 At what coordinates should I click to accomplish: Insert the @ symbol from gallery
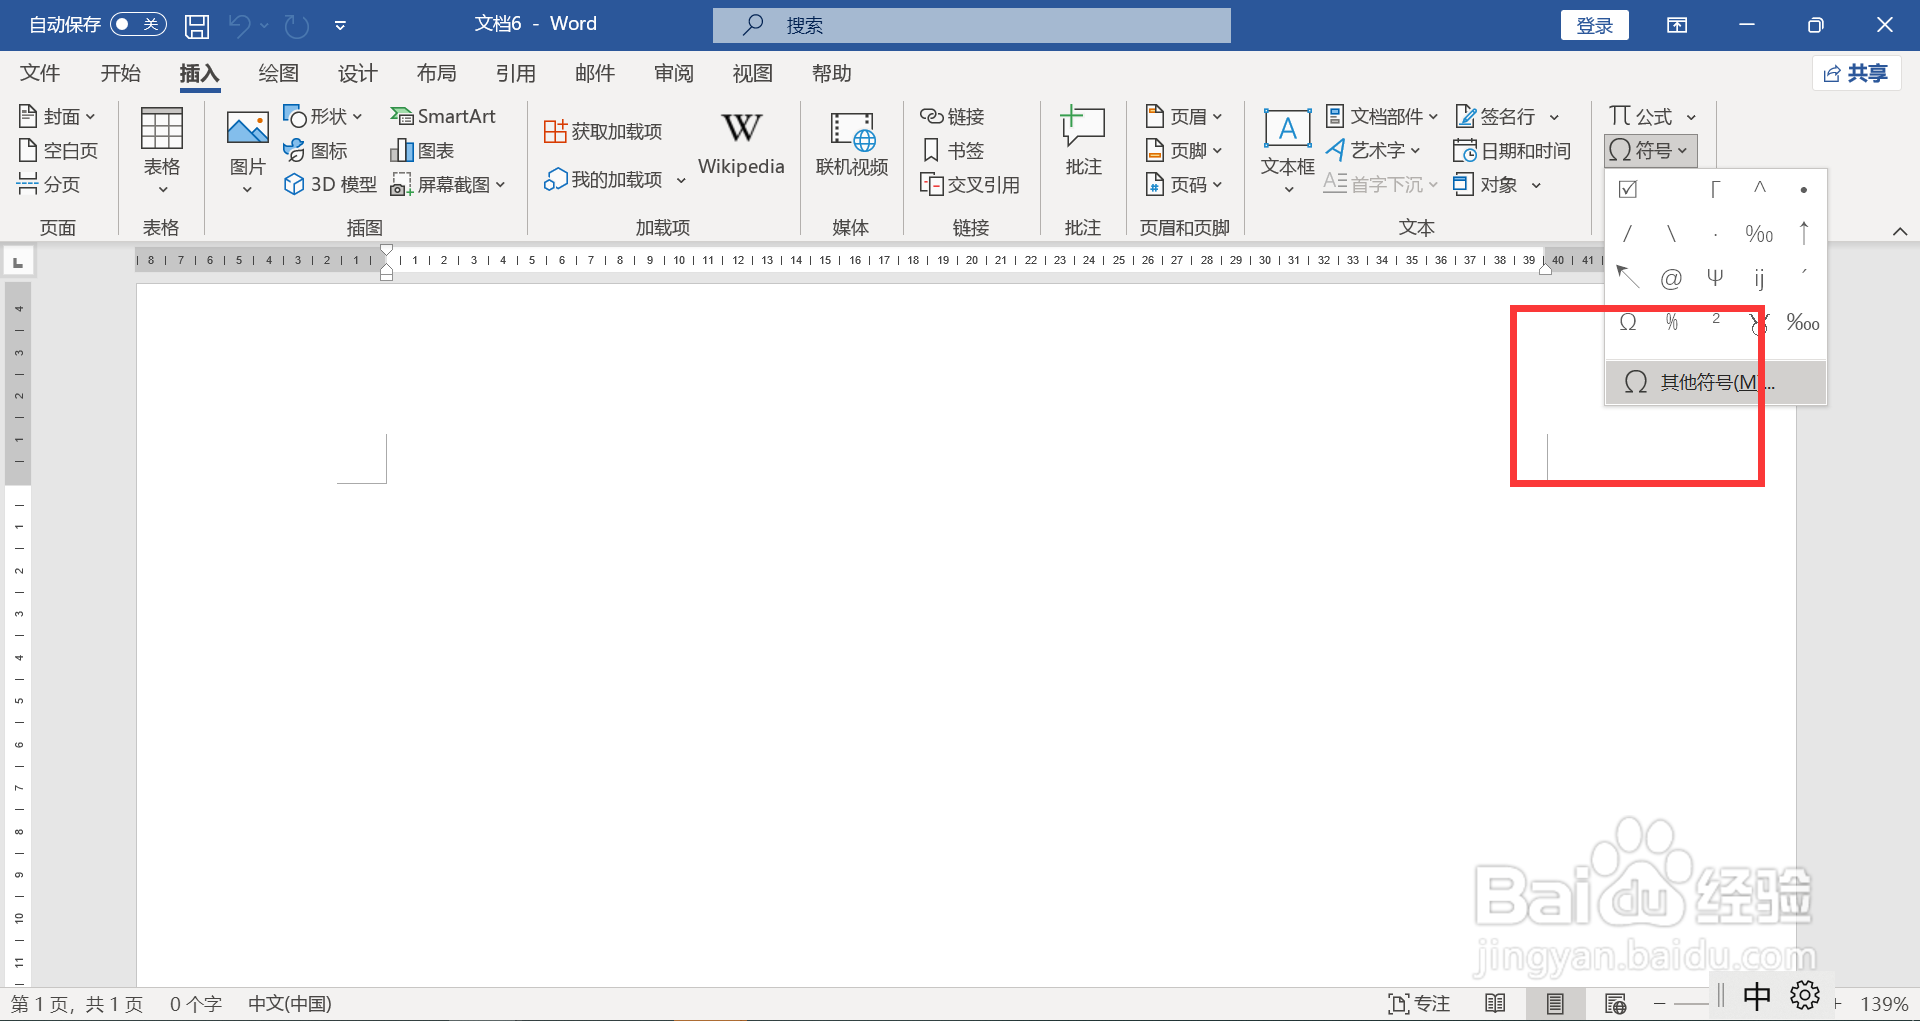pos(1671,278)
